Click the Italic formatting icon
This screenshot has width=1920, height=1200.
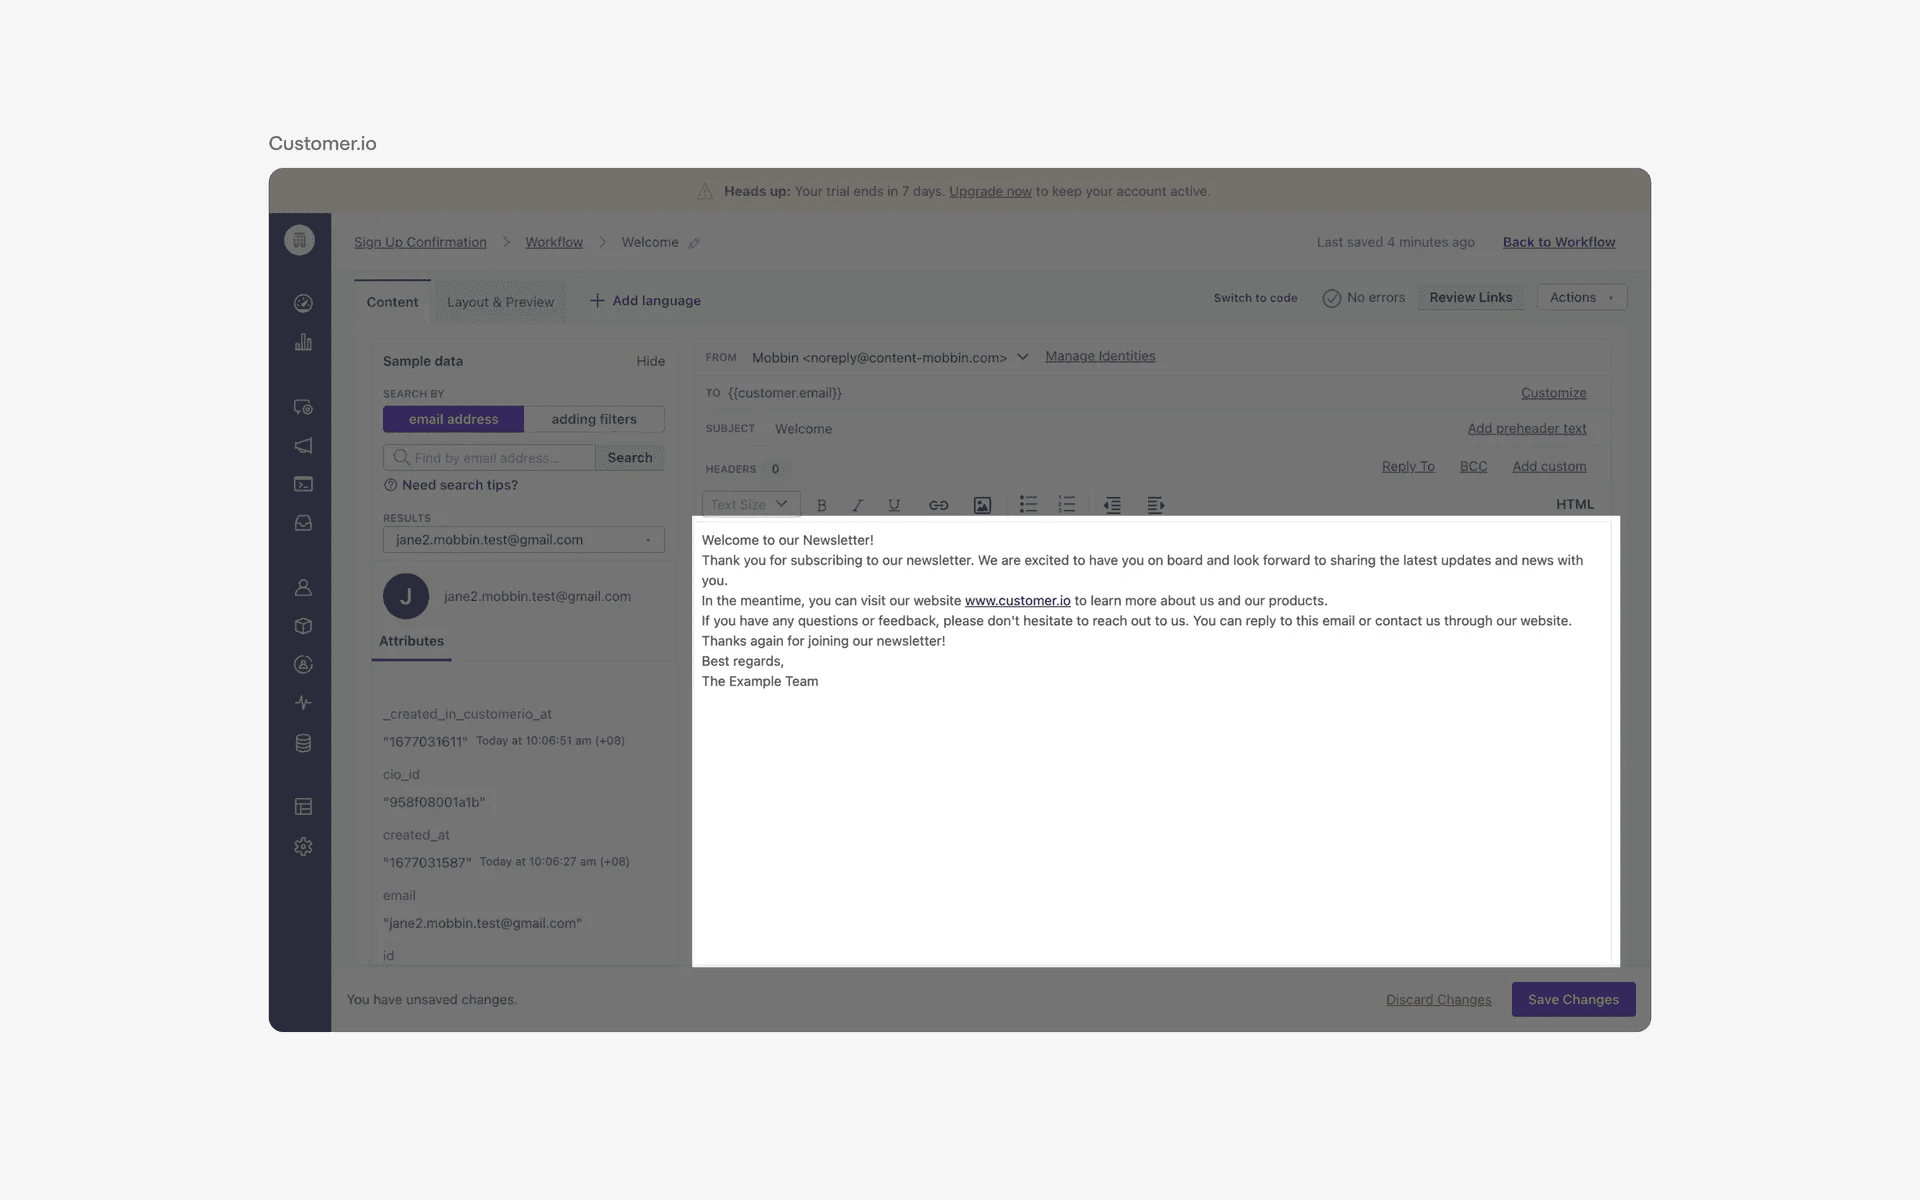tap(857, 505)
